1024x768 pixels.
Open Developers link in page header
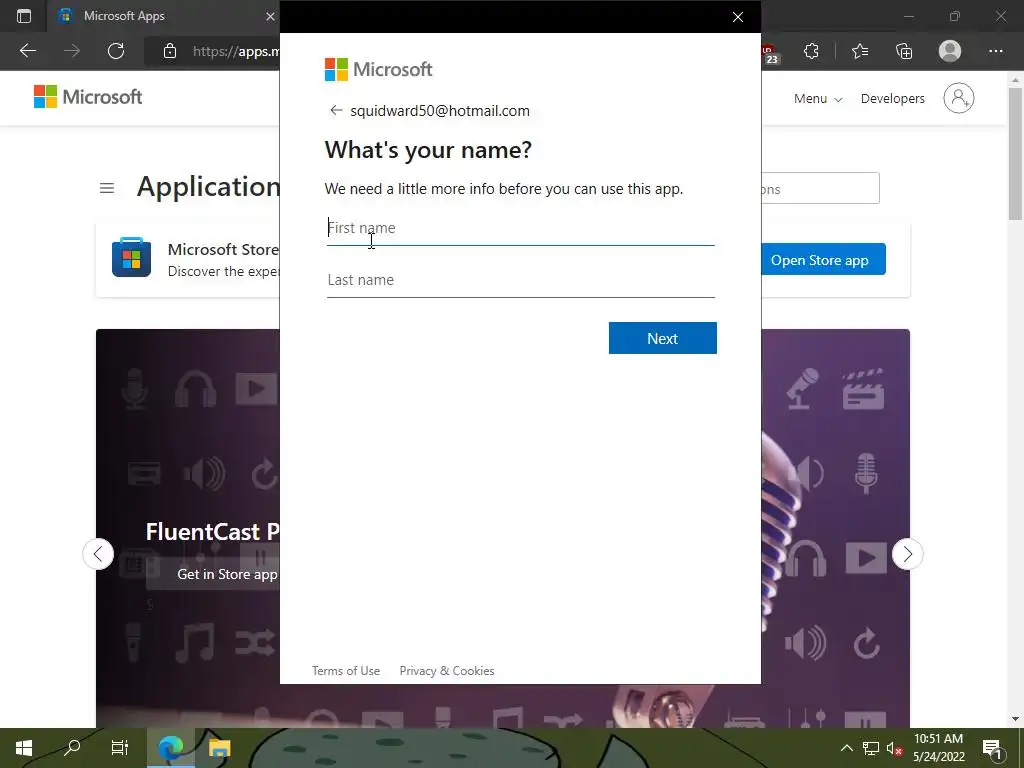coord(893,99)
